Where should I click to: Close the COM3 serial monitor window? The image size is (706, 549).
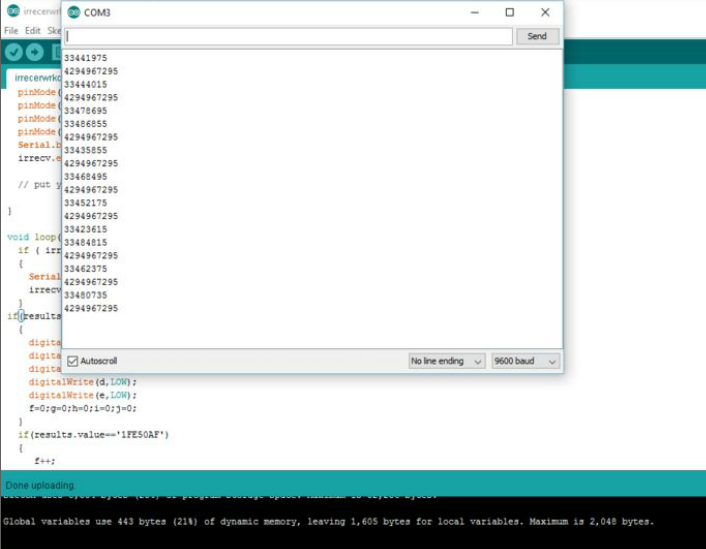click(545, 12)
